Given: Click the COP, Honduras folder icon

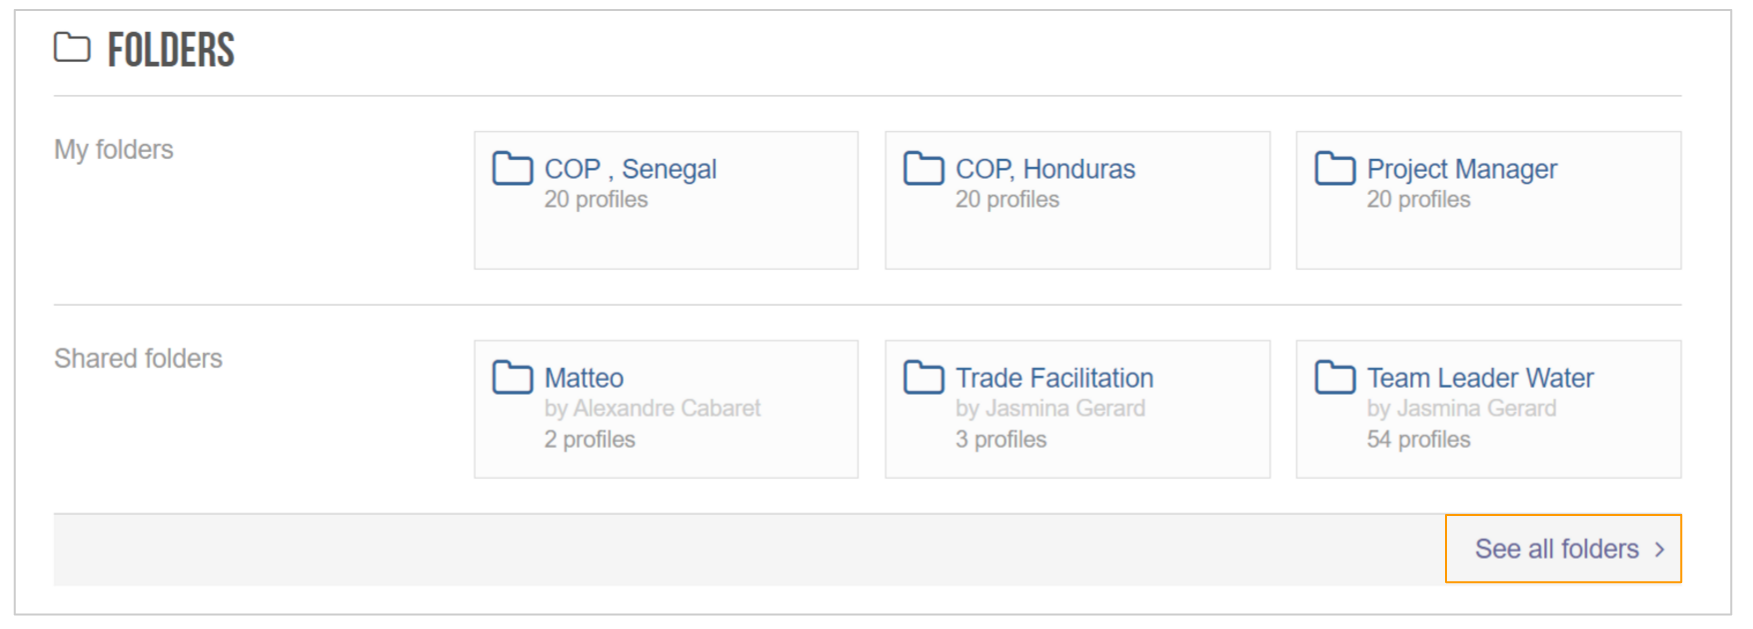Looking at the screenshot, I should point(923,168).
